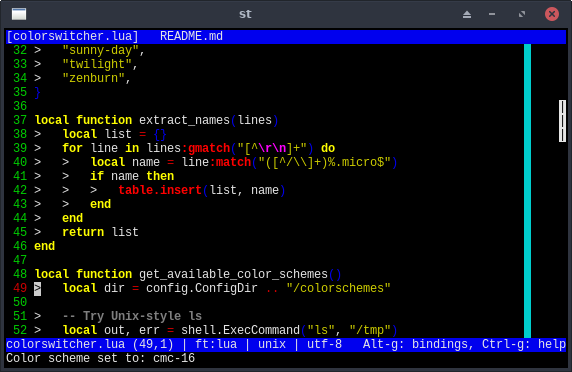The width and height of the screenshot is (572, 372).
Task: Close the st window with the red X
Action: [552, 14]
